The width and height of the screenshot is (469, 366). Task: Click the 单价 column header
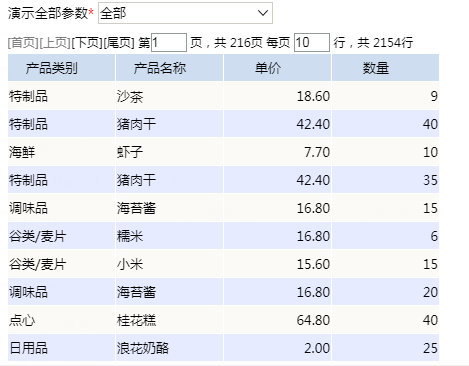coord(277,68)
